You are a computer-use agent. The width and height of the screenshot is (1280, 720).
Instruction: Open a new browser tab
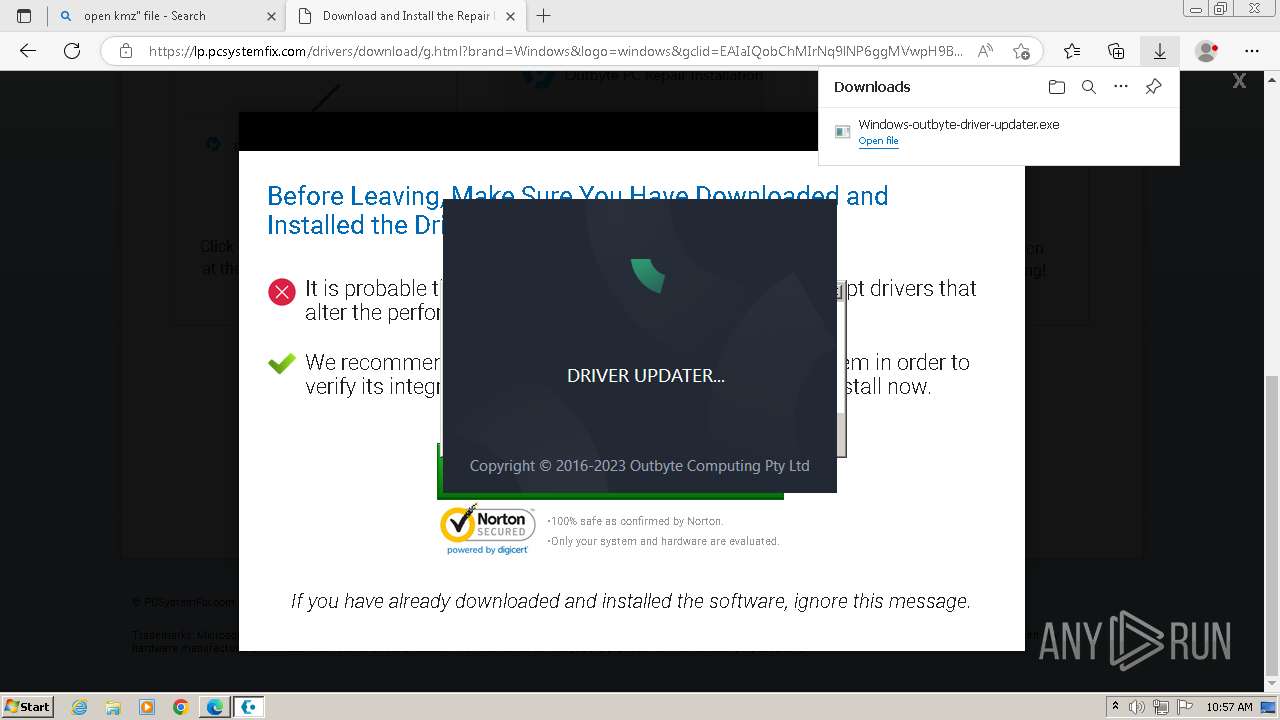tap(543, 16)
